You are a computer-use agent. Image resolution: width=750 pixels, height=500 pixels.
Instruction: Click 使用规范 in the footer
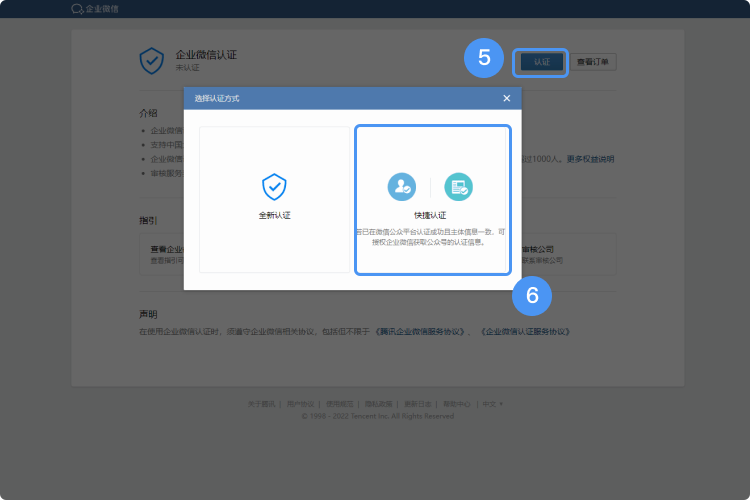point(340,404)
